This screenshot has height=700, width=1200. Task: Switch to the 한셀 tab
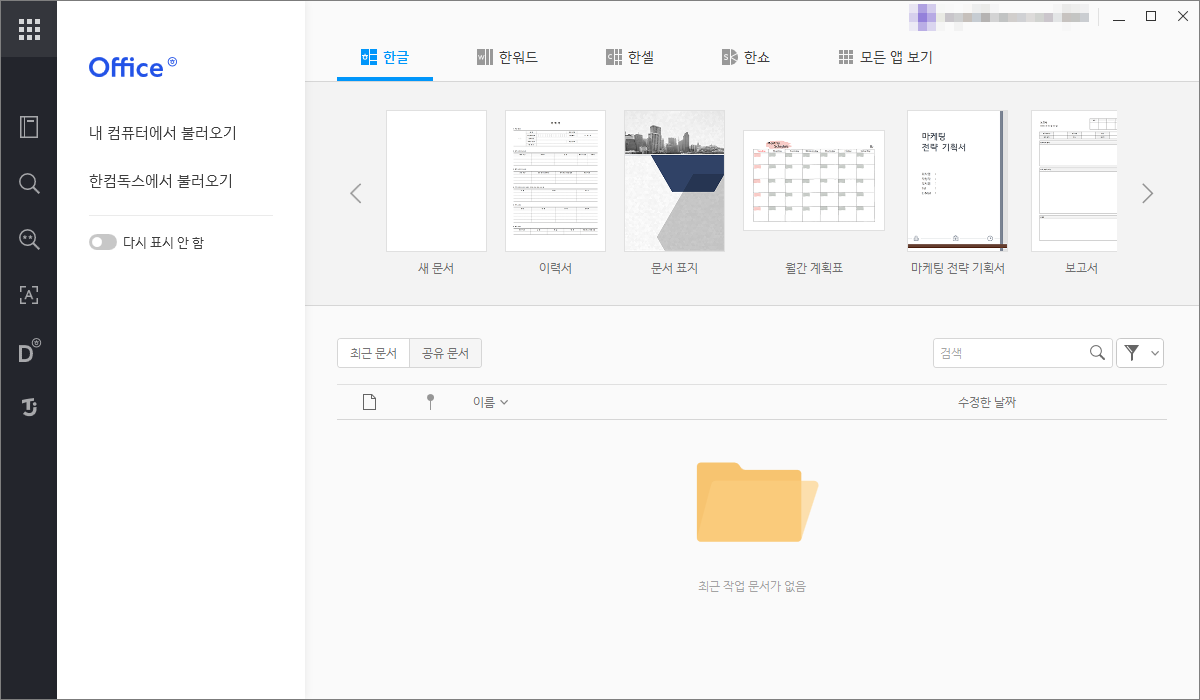(x=630, y=57)
